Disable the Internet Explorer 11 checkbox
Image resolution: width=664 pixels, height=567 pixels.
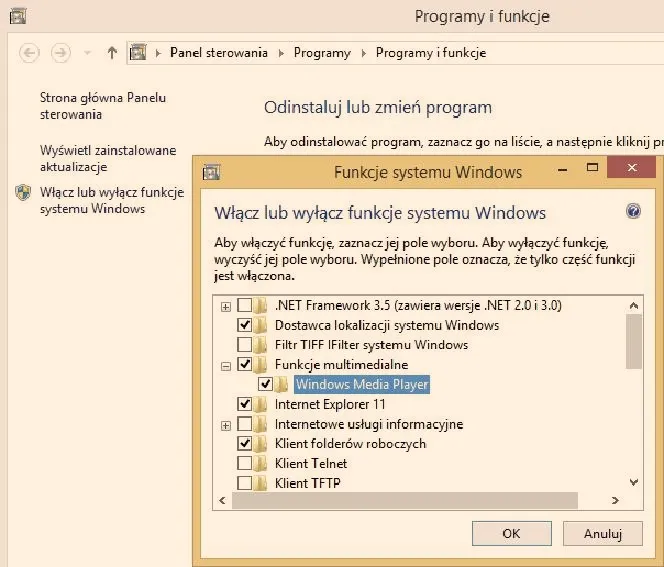(245, 404)
